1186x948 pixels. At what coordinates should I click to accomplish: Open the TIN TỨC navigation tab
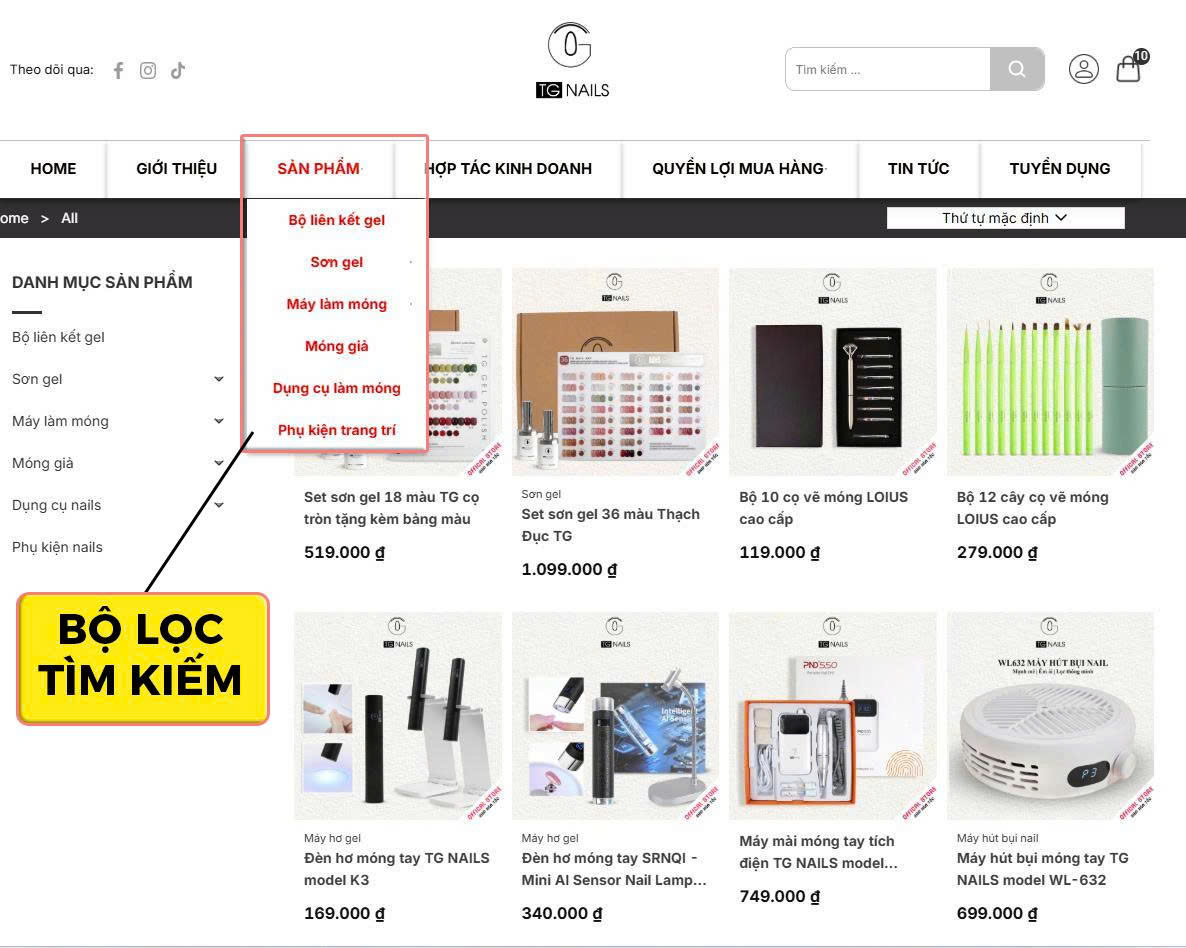(x=918, y=169)
